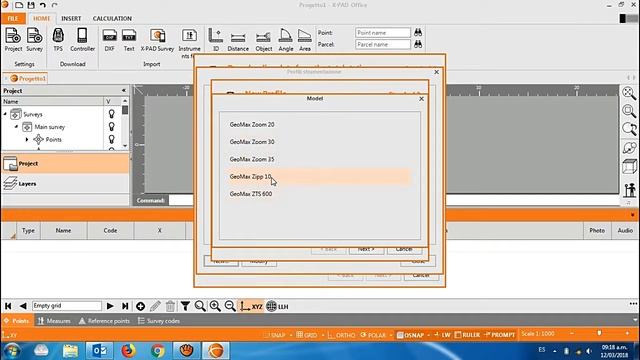640x360 pixels.
Task: Collapse the Surveys tree node
Action: click(x=5, y=114)
